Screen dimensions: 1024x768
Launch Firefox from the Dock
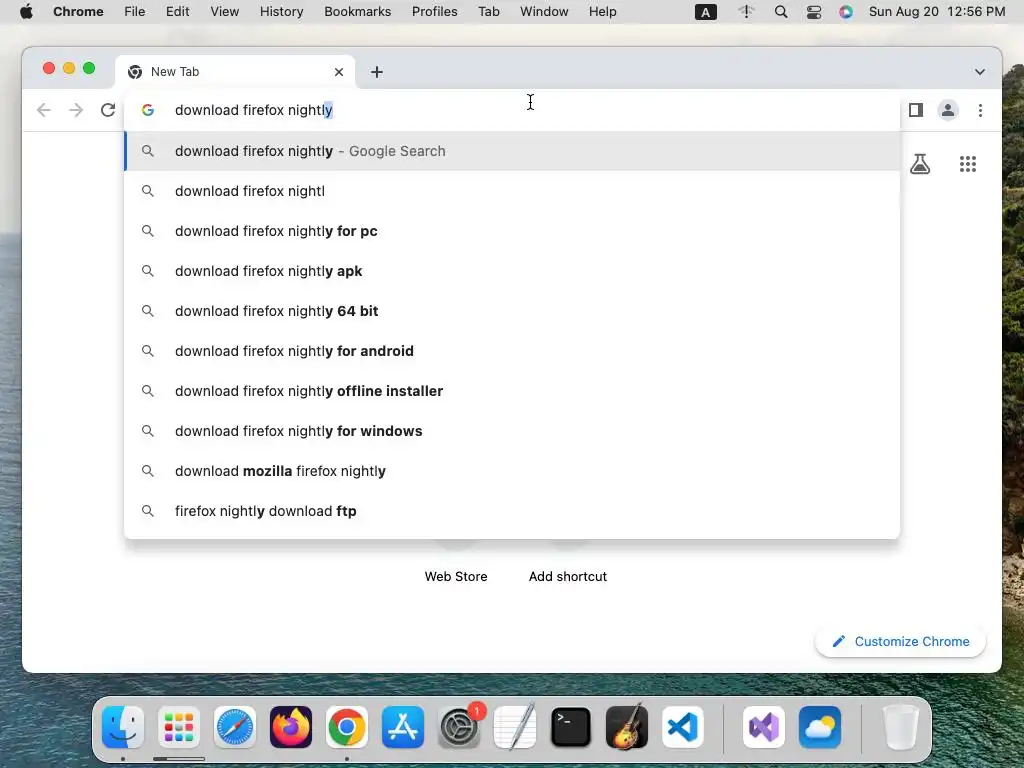291,727
